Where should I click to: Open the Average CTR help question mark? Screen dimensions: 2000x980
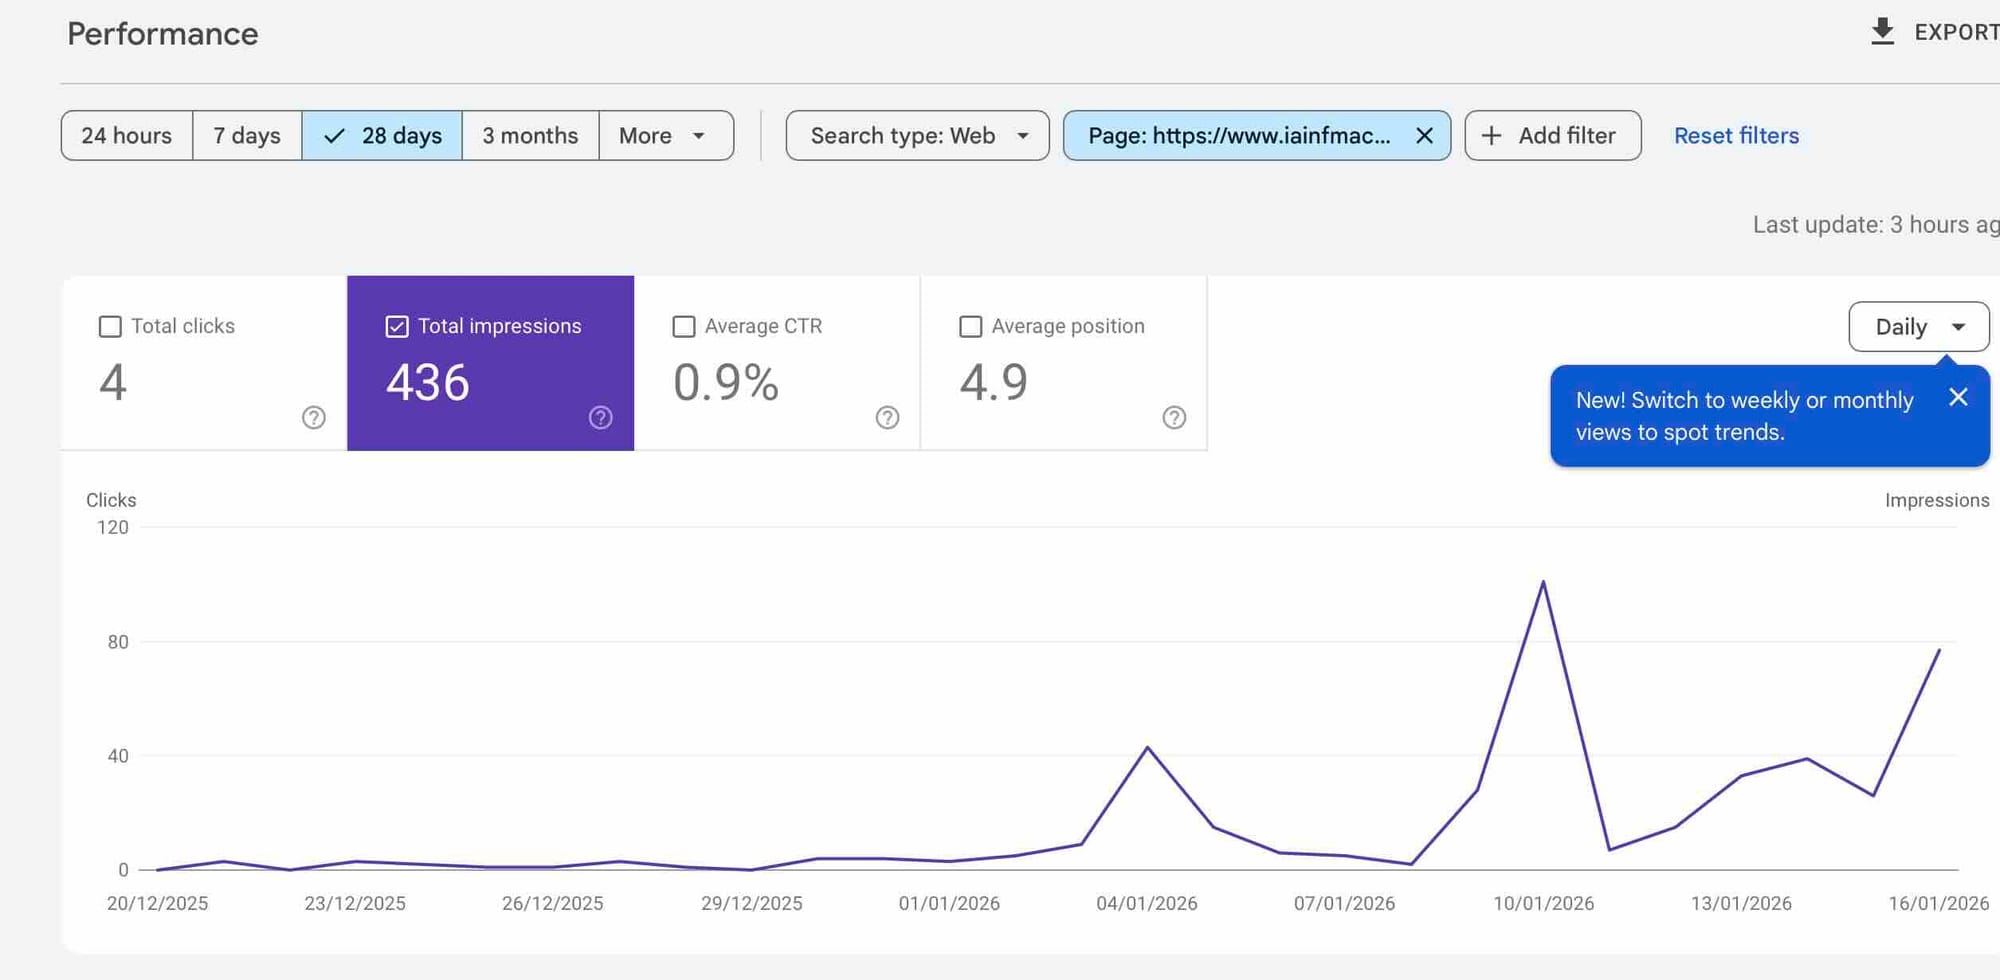click(x=888, y=417)
